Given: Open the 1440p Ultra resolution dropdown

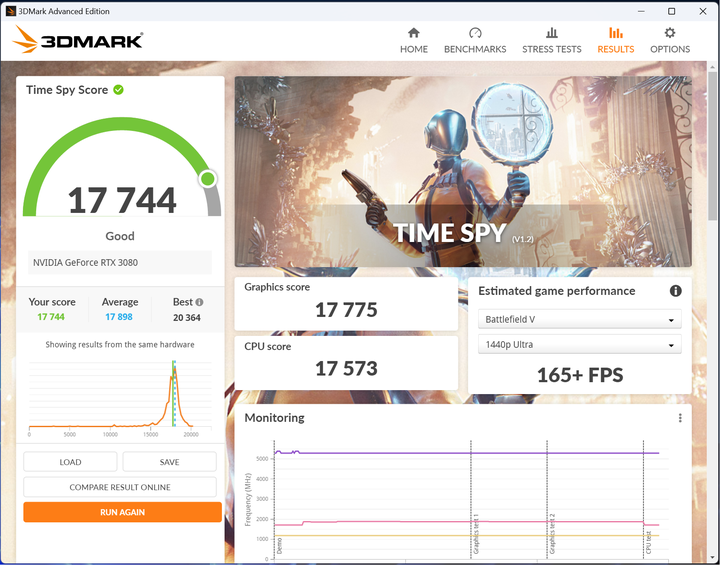Looking at the screenshot, I should click(x=579, y=344).
